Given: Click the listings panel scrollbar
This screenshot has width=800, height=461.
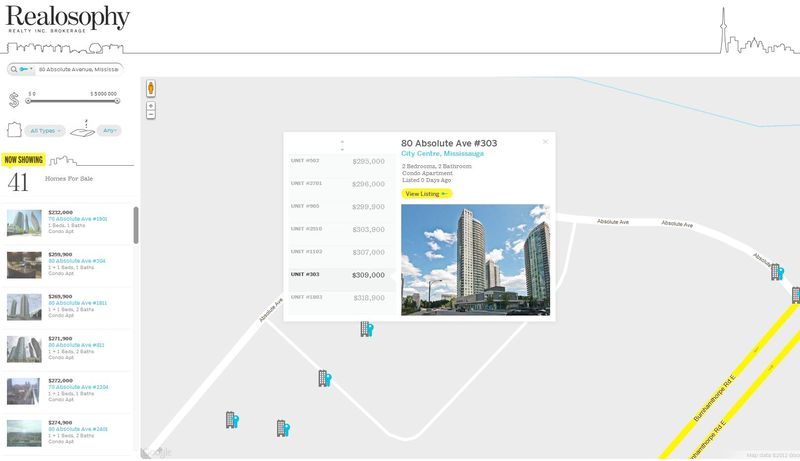Looking at the screenshot, I should (136, 225).
